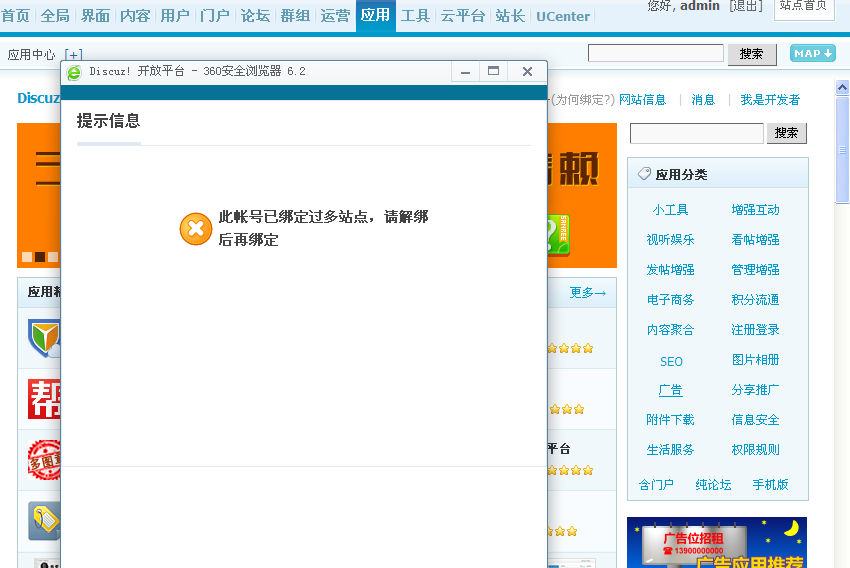Open the 图片相册 category
The image size is (850, 568).
point(756,359)
